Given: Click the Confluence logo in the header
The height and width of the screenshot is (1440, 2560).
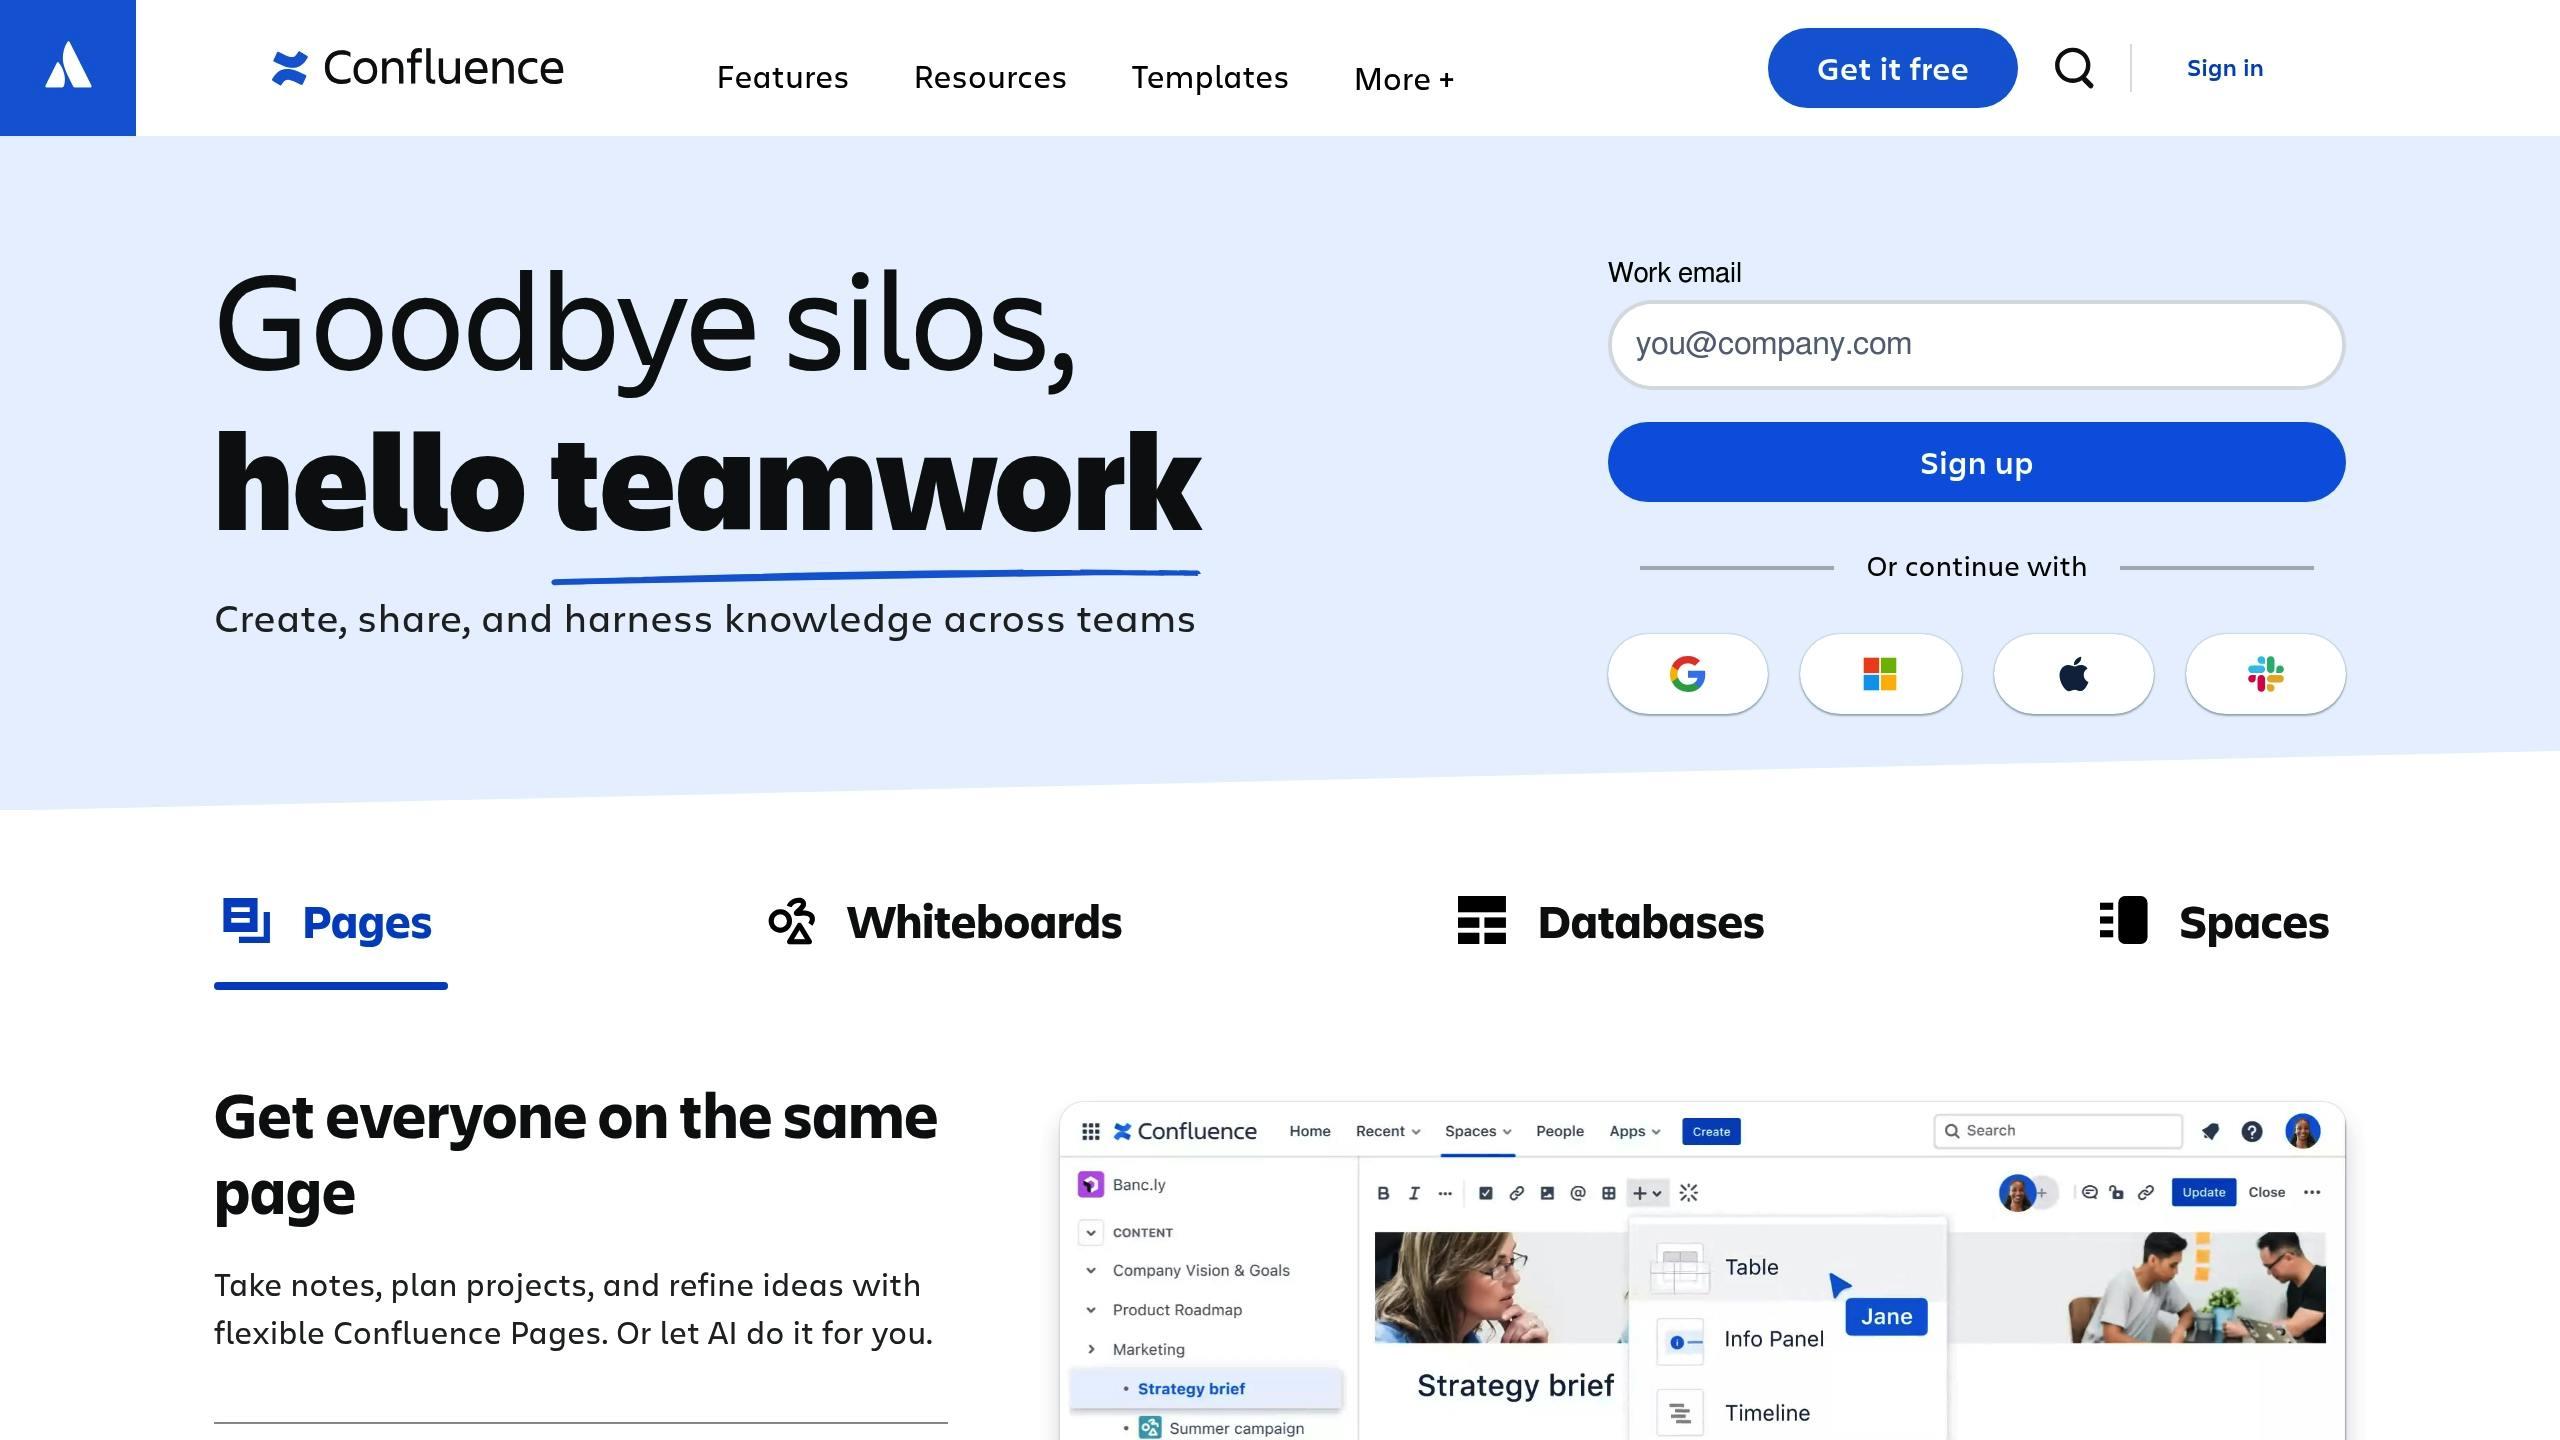Looking at the screenshot, I should pos(418,68).
